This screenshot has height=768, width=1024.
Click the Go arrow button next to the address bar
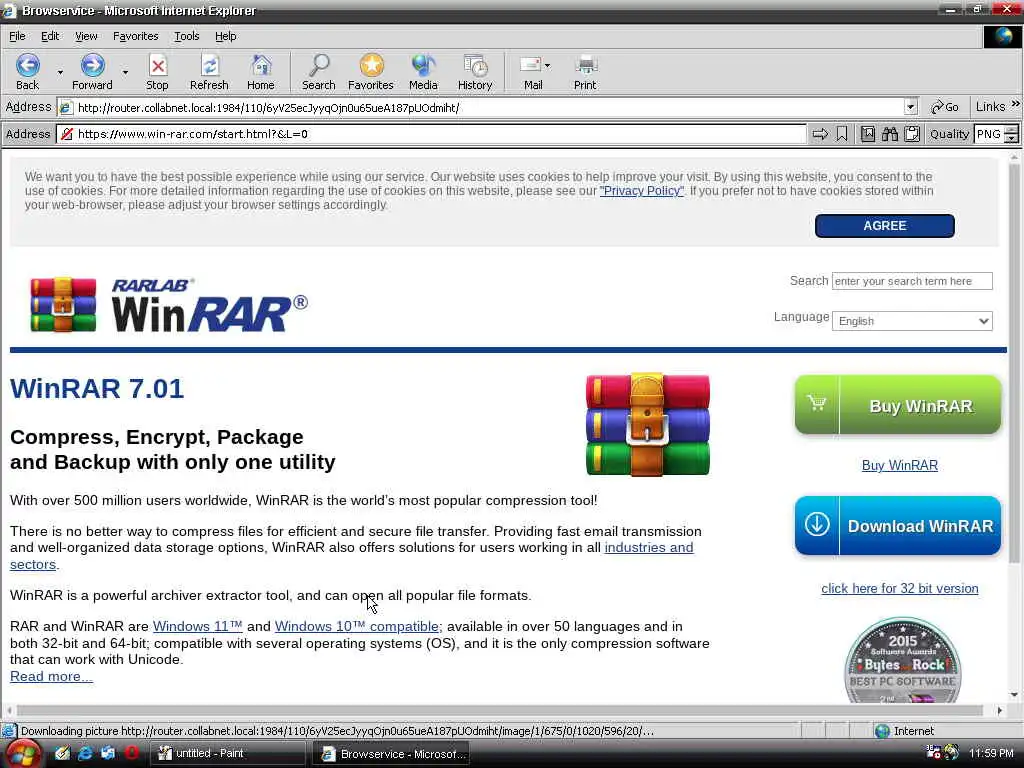tap(944, 107)
